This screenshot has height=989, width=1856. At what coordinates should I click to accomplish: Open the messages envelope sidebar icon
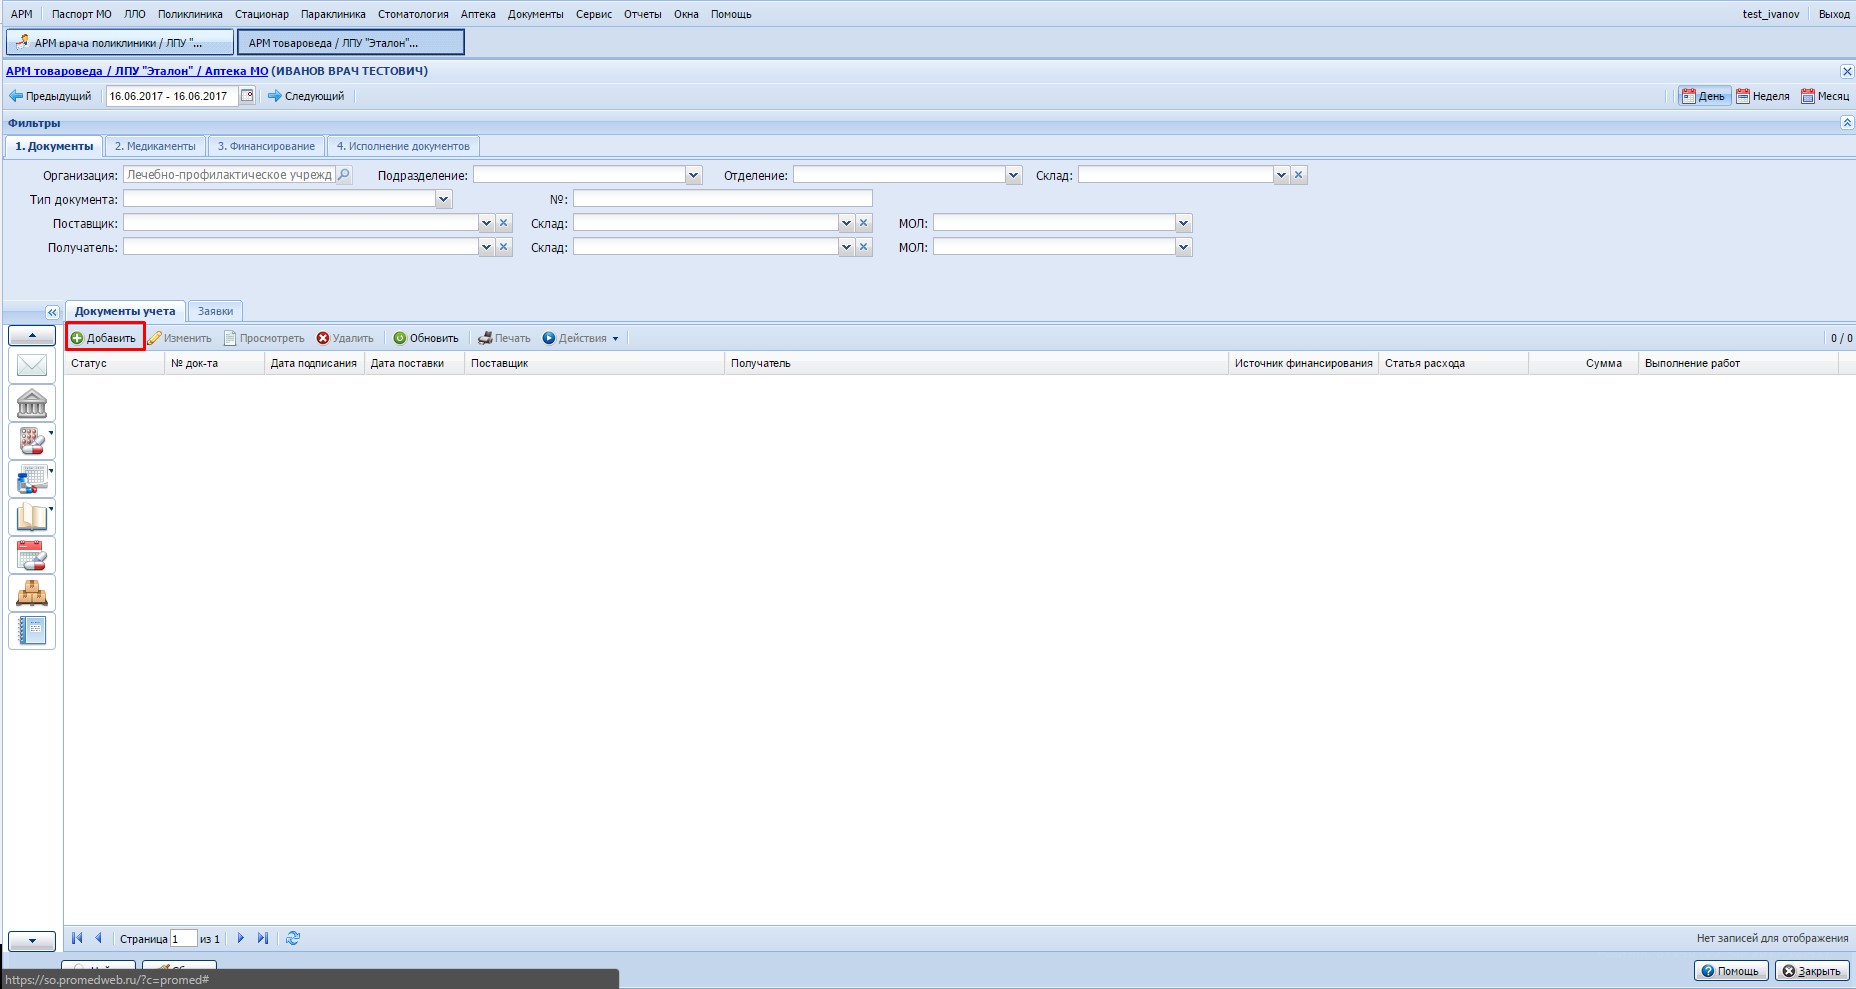(x=32, y=366)
